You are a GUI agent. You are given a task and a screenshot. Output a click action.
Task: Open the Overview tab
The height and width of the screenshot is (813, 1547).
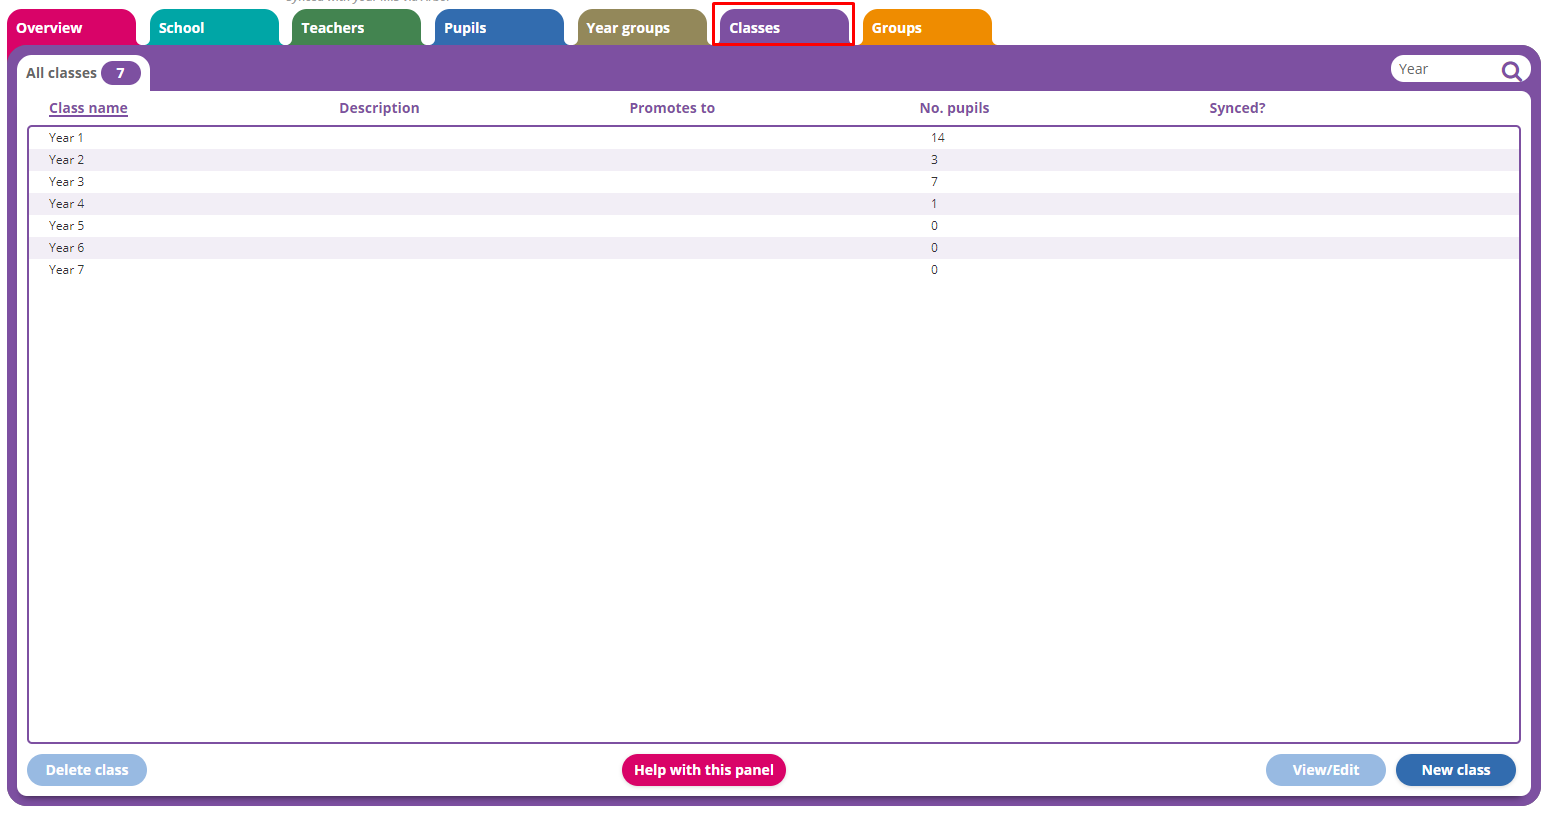pos(49,27)
